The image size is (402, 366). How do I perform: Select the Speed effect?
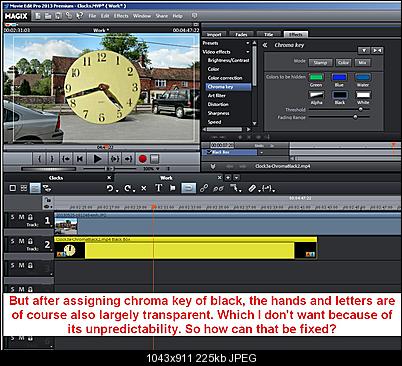(x=214, y=122)
